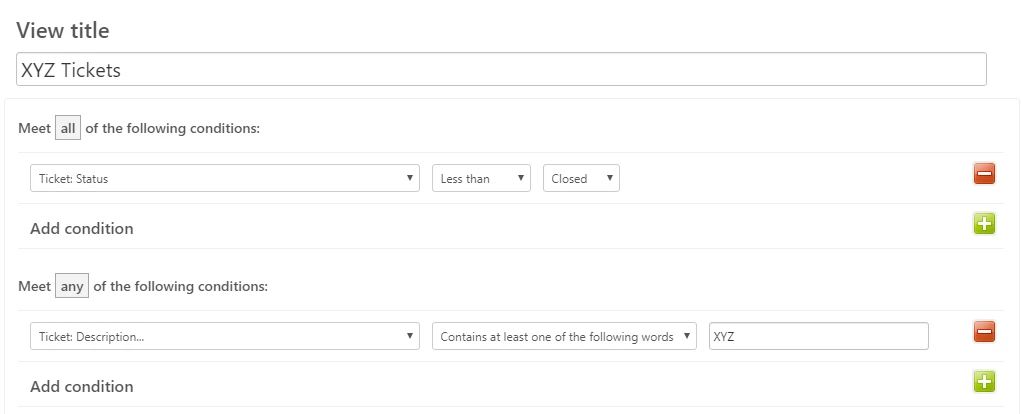Open the 'Less than' operator dropdown
The image size is (1021, 414).
[481, 178]
